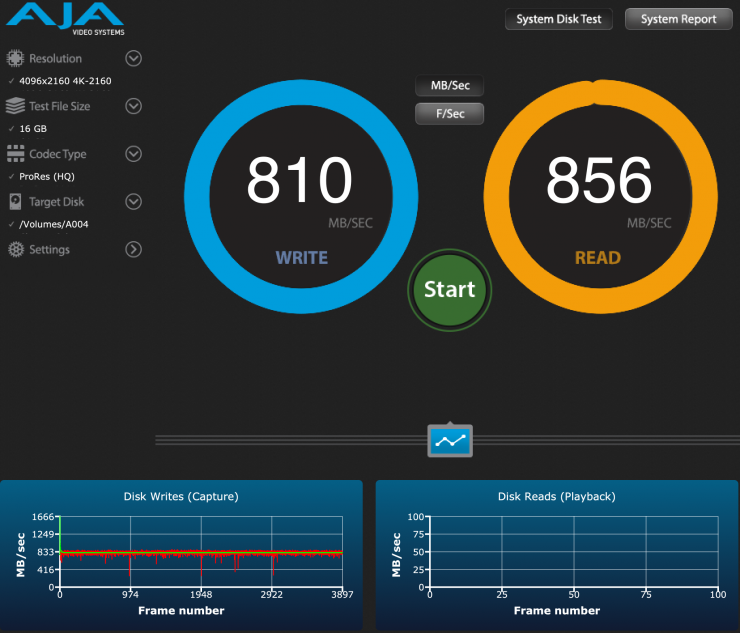Open the Settings panel arrow
740x633 pixels.
click(133, 250)
